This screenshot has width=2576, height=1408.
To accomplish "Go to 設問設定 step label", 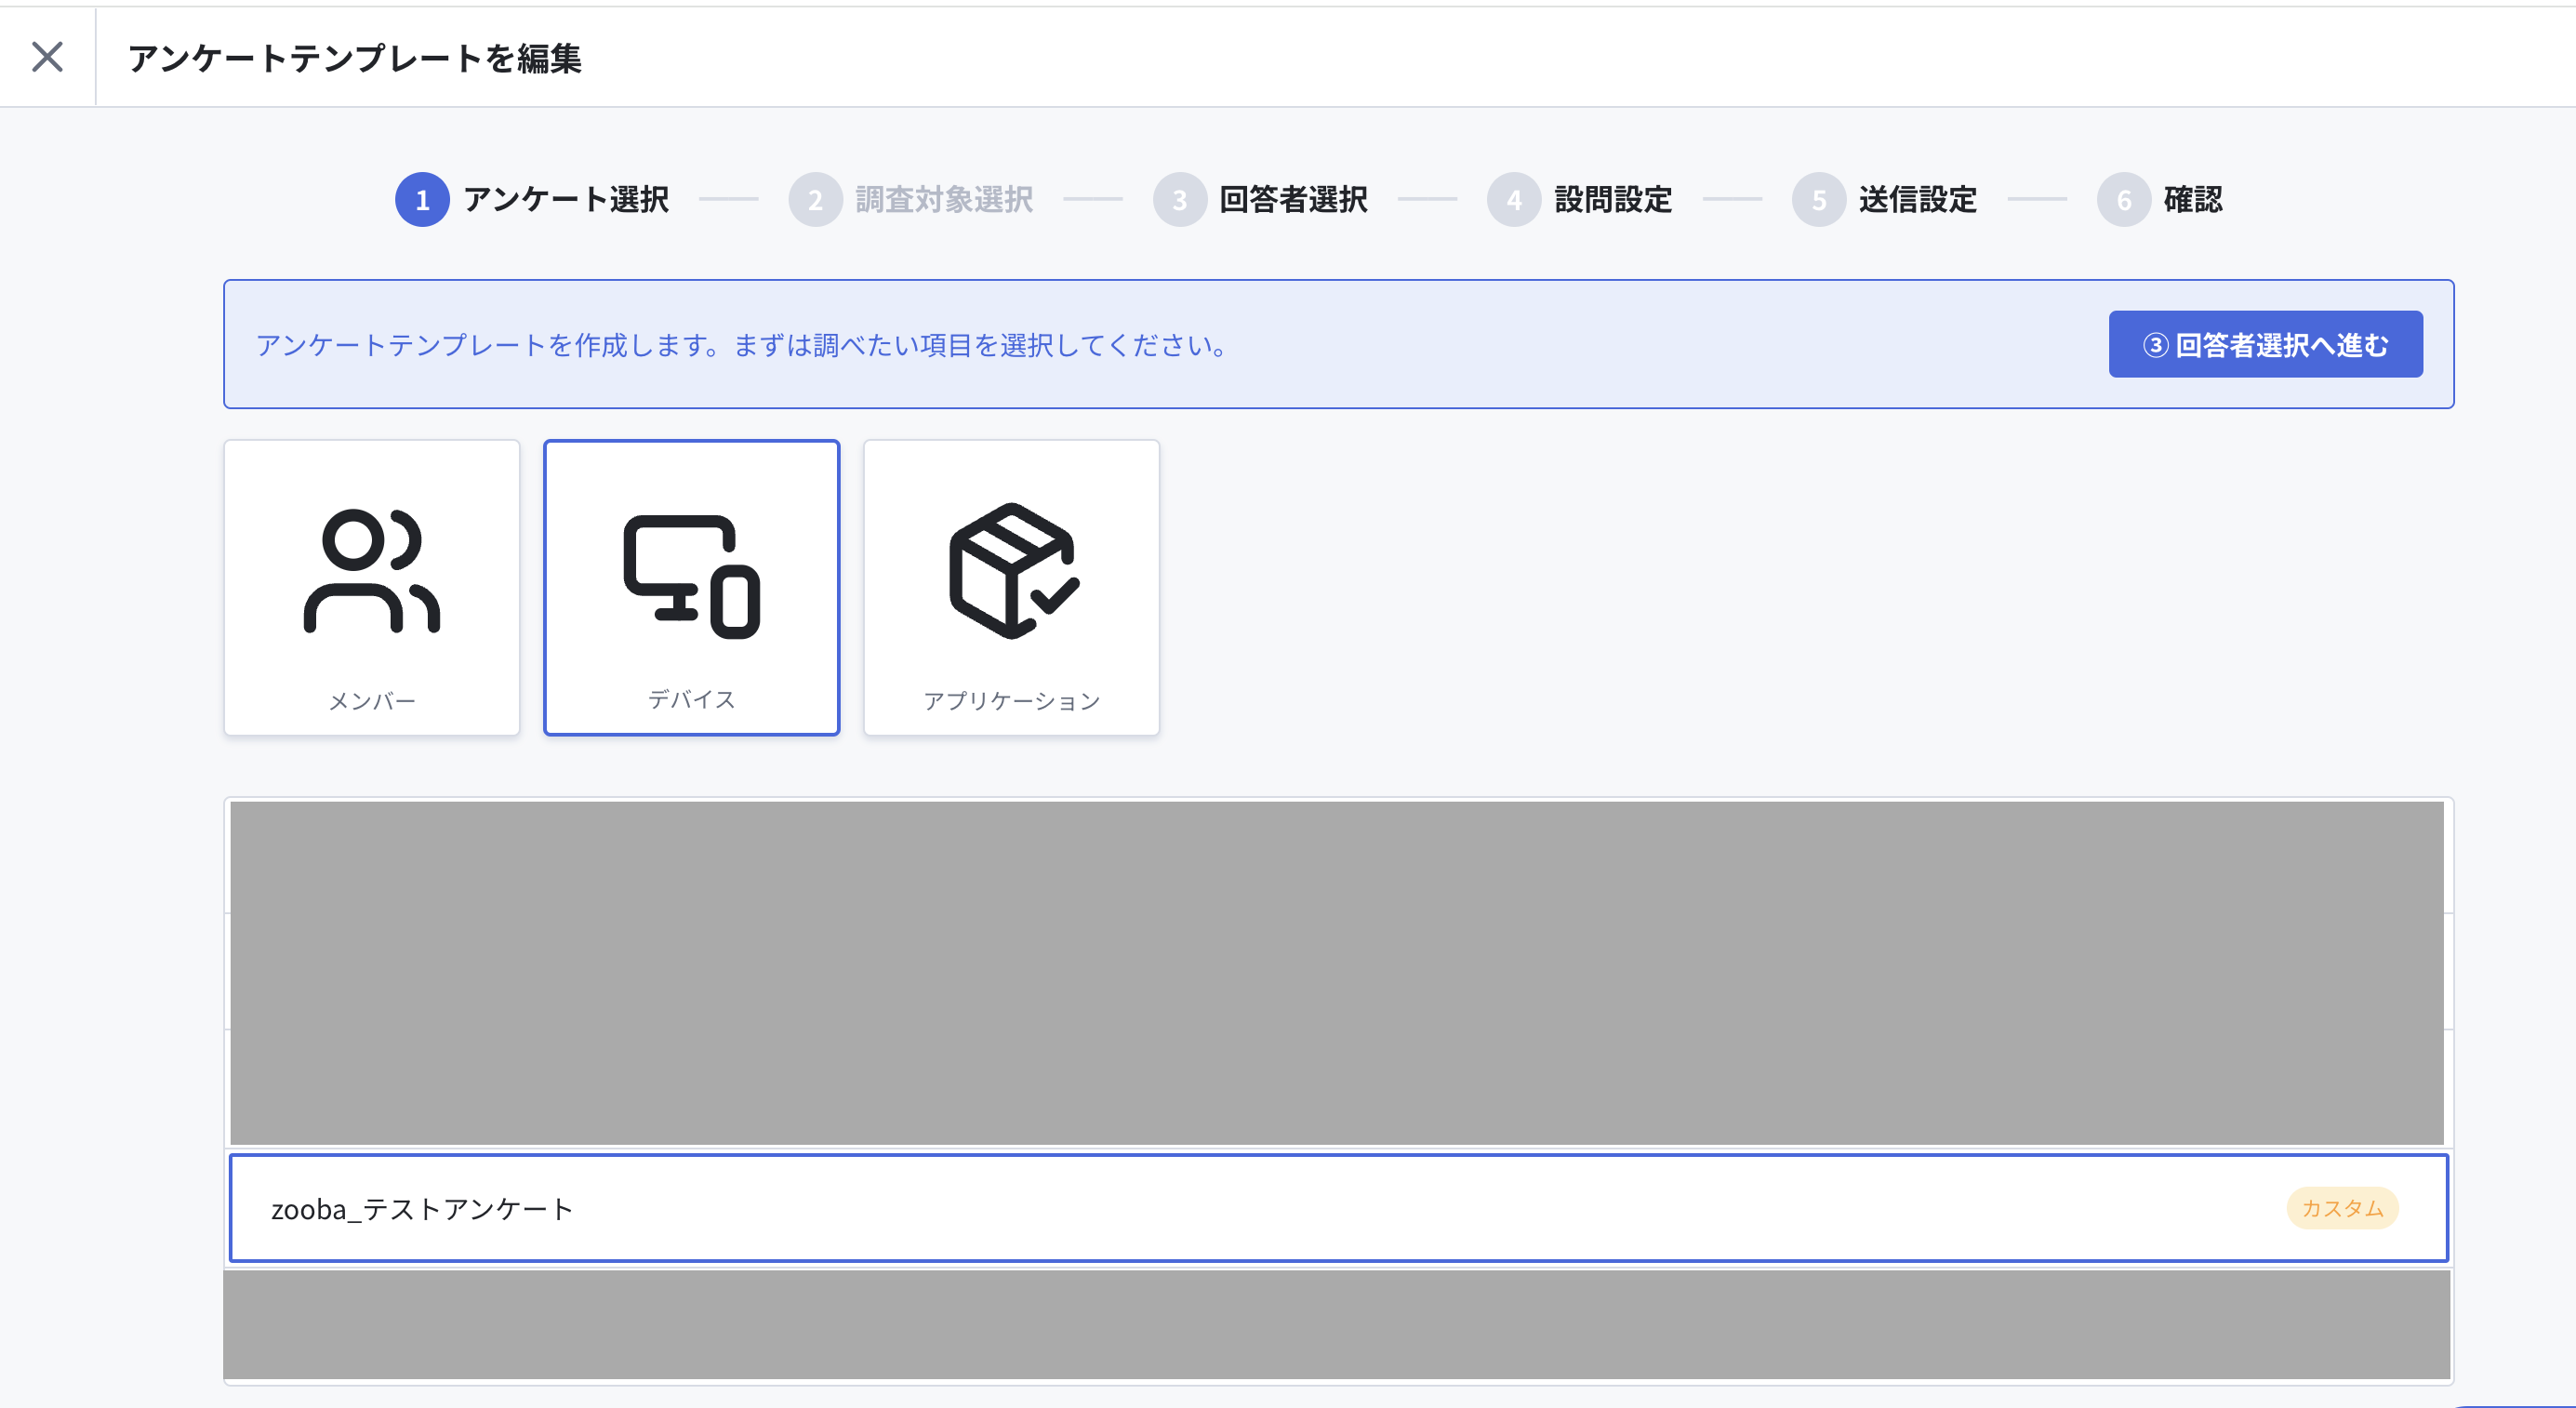I will coord(1613,200).
